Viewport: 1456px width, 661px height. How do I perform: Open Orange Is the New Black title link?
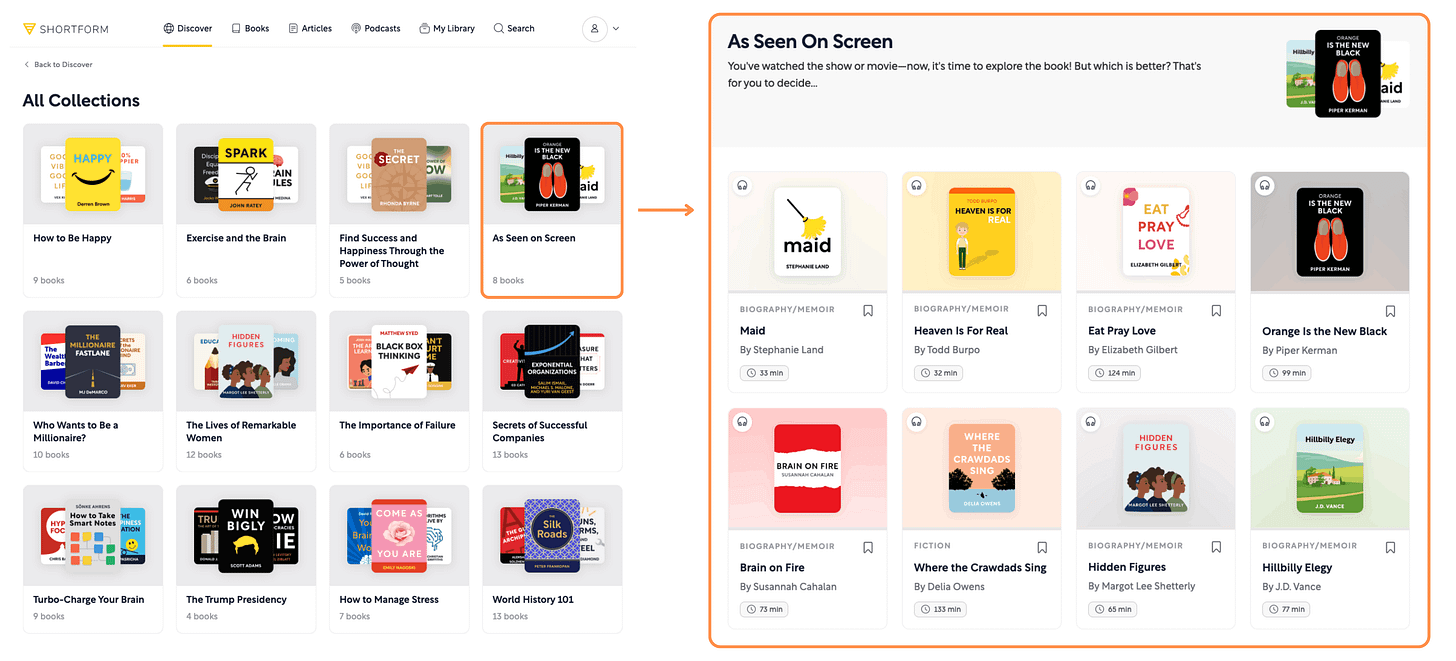click(x=1324, y=332)
